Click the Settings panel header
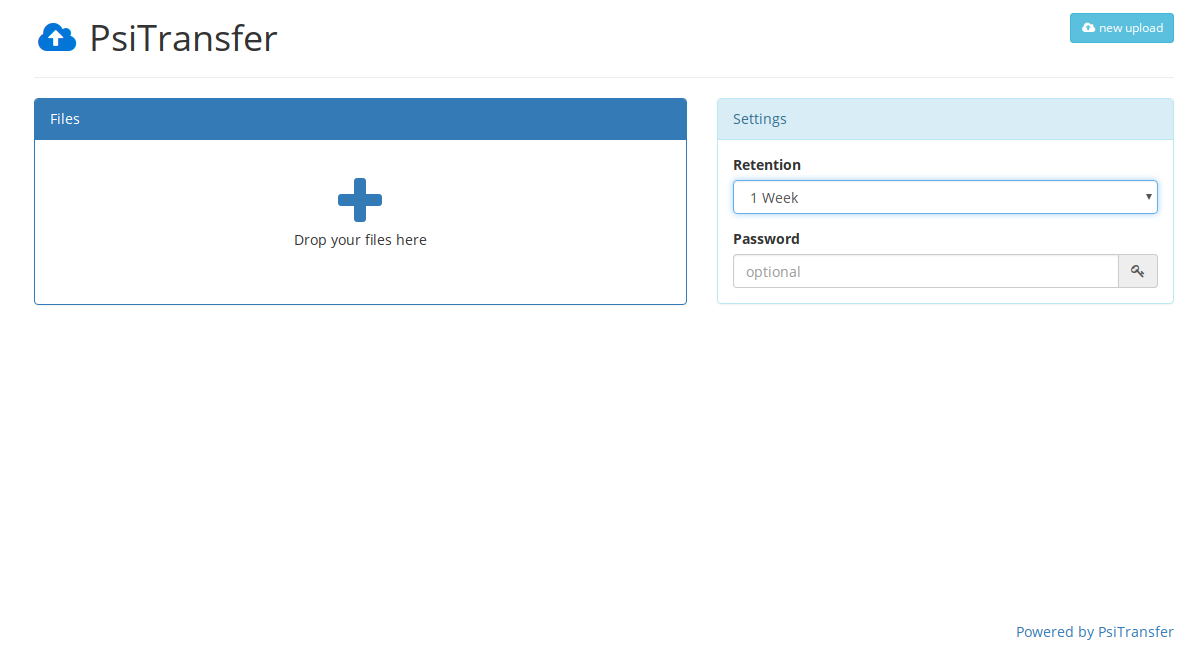The height and width of the screenshot is (652, 1204). [945, 119]
